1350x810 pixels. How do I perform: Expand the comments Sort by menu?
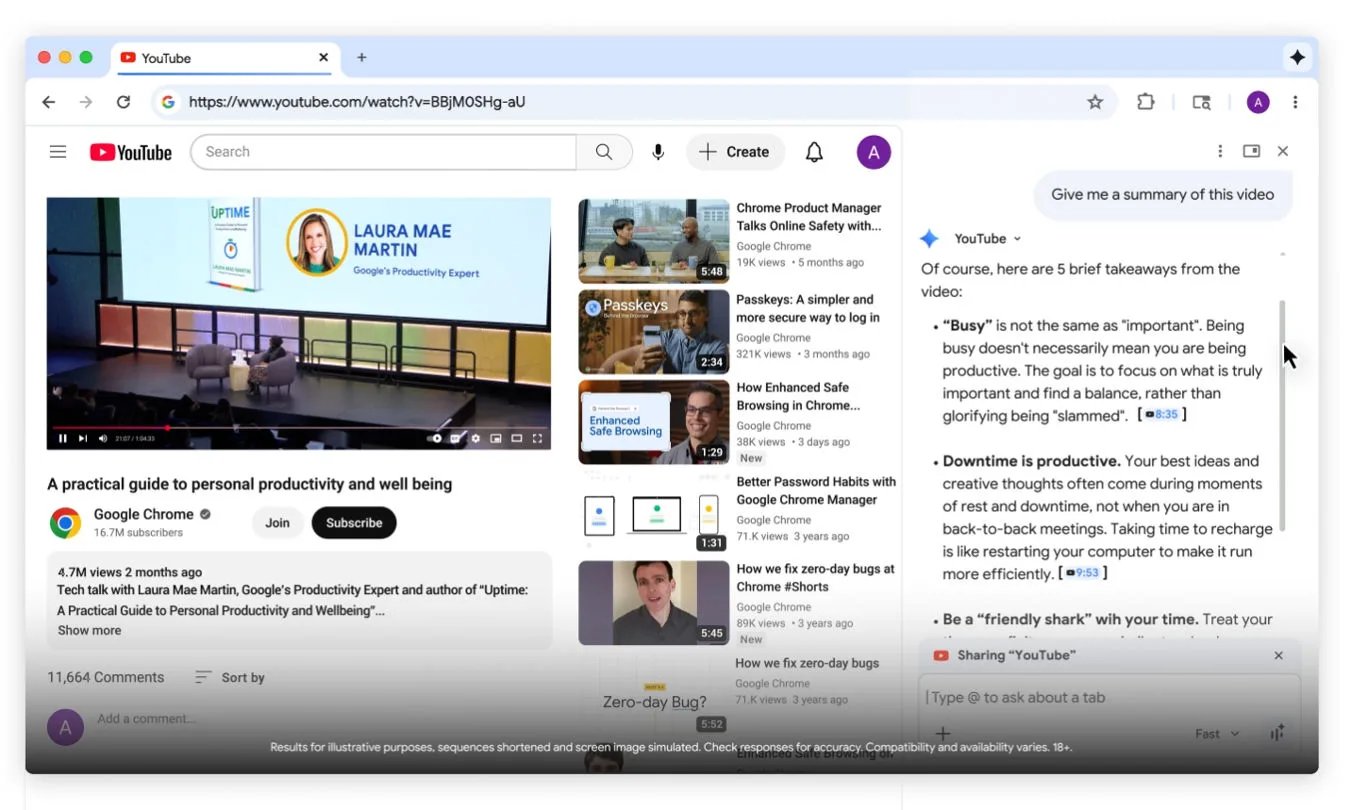[230, 678]
